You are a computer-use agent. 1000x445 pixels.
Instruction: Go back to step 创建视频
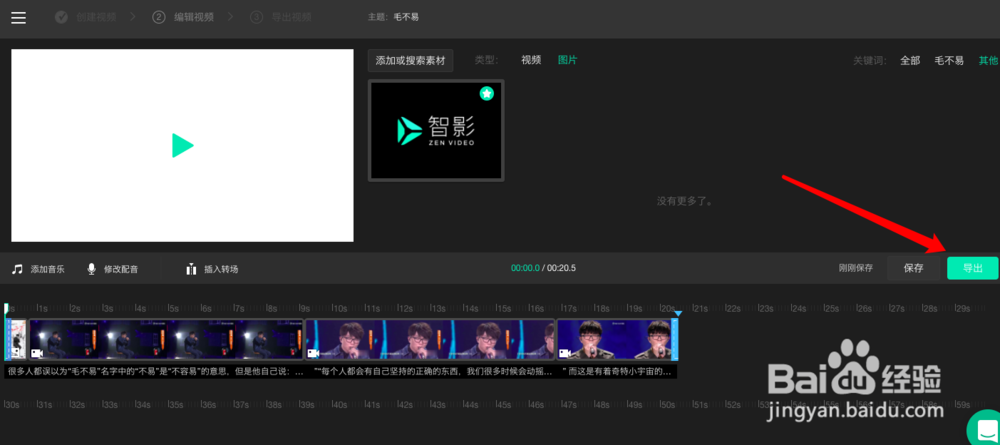96,17
